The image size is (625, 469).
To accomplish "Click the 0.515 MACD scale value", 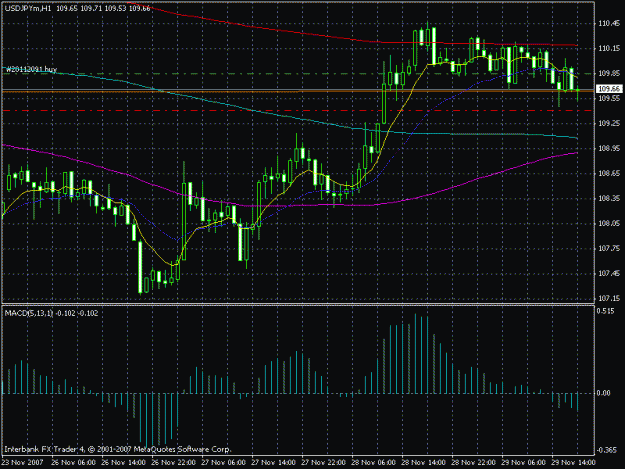I will [605, 311].
